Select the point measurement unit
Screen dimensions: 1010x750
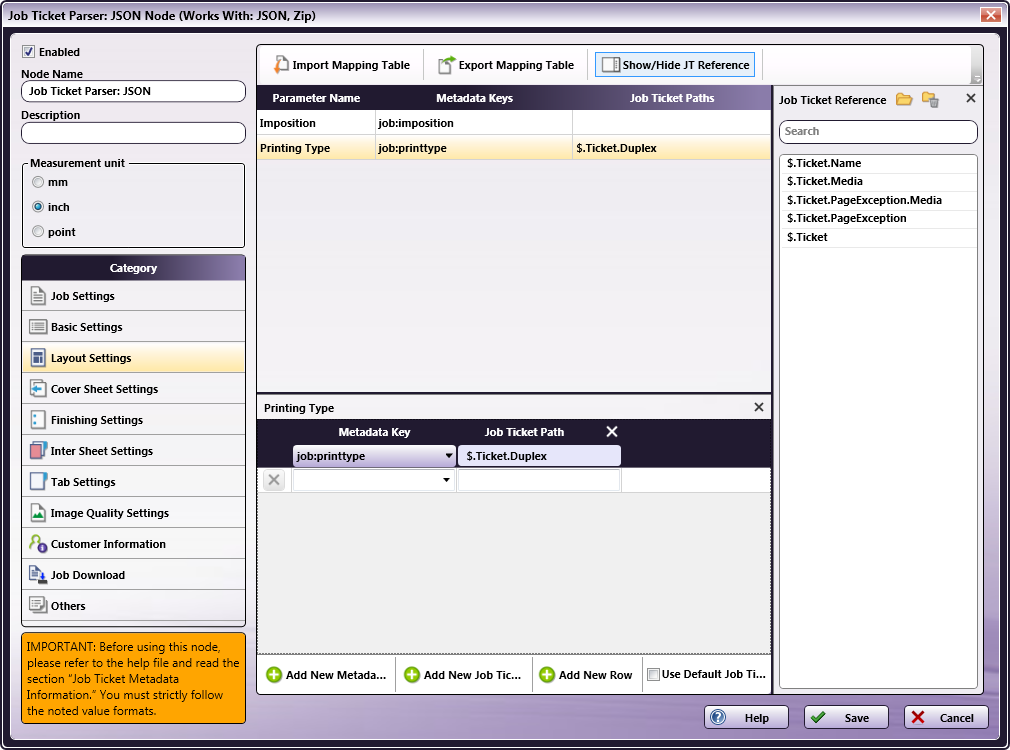(39, 232)
